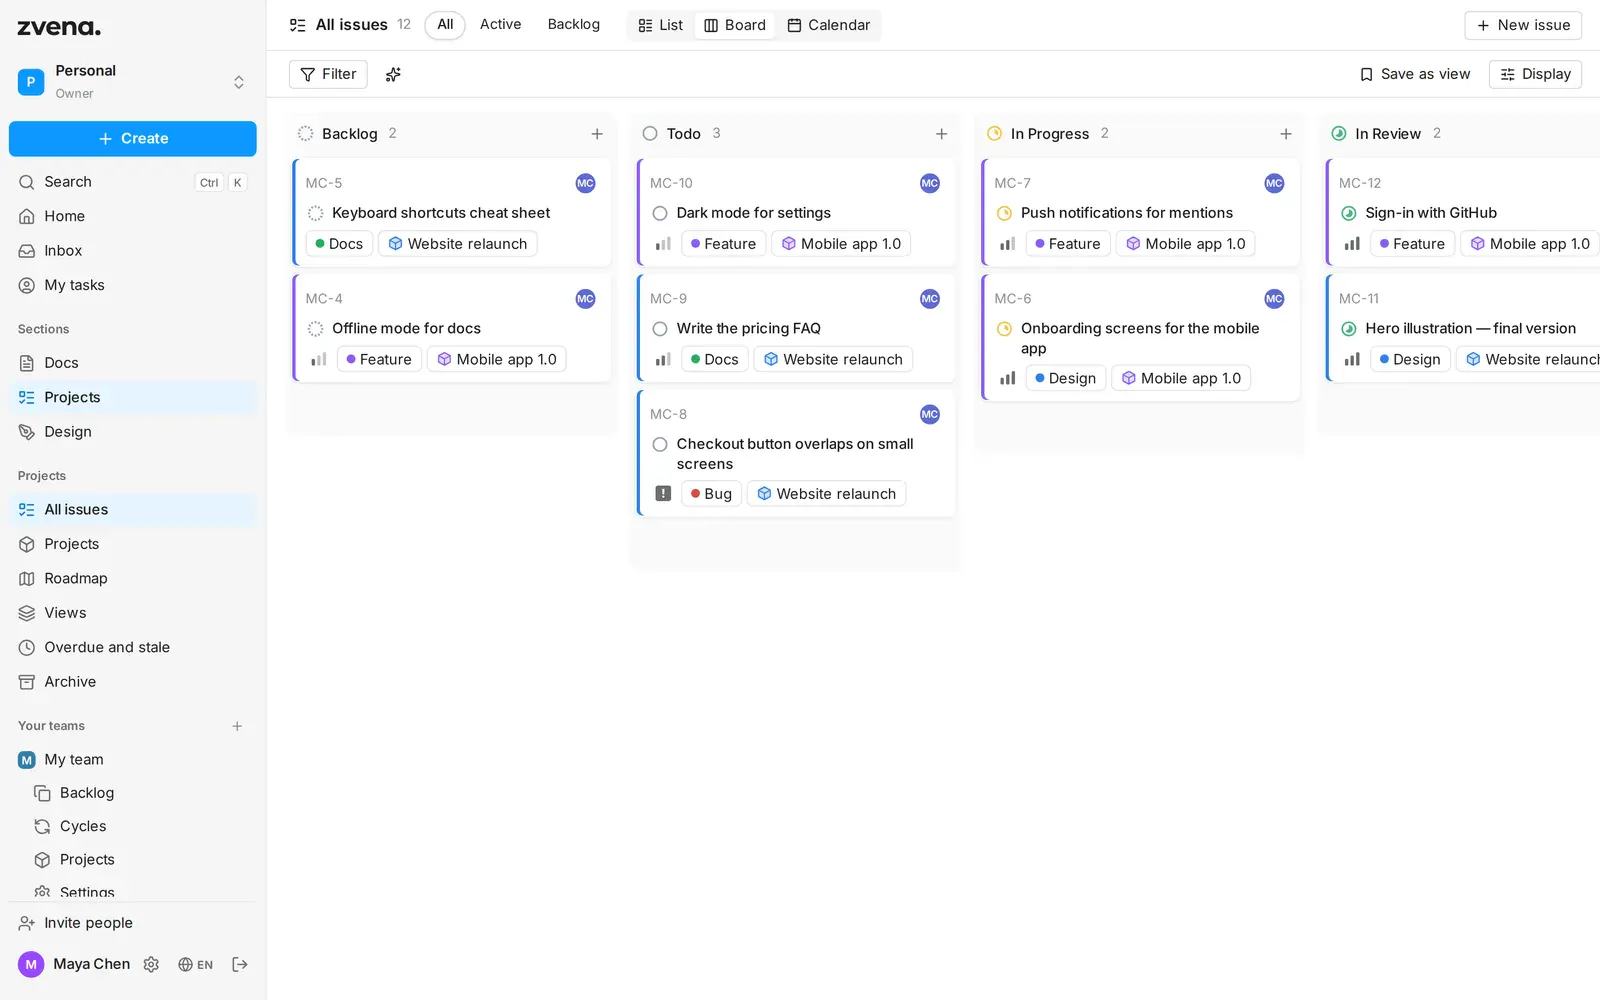The image size is (1600, 1000).
Task: Select the Backlog tab in header
Action: (574, 25)
